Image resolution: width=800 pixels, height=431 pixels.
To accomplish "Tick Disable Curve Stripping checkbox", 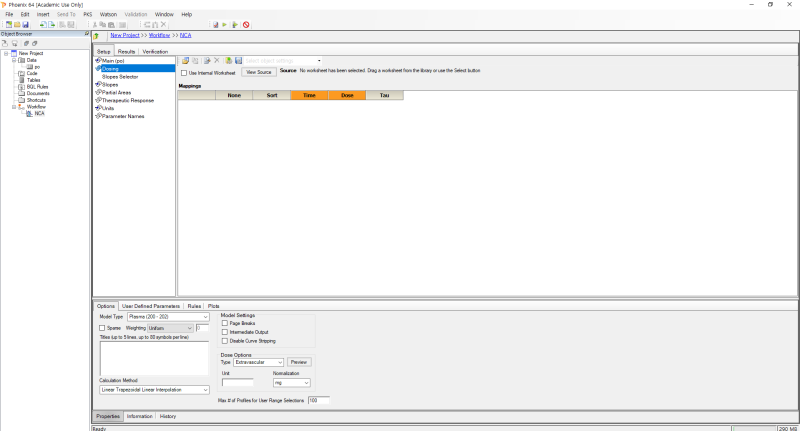I will [224, 341].
